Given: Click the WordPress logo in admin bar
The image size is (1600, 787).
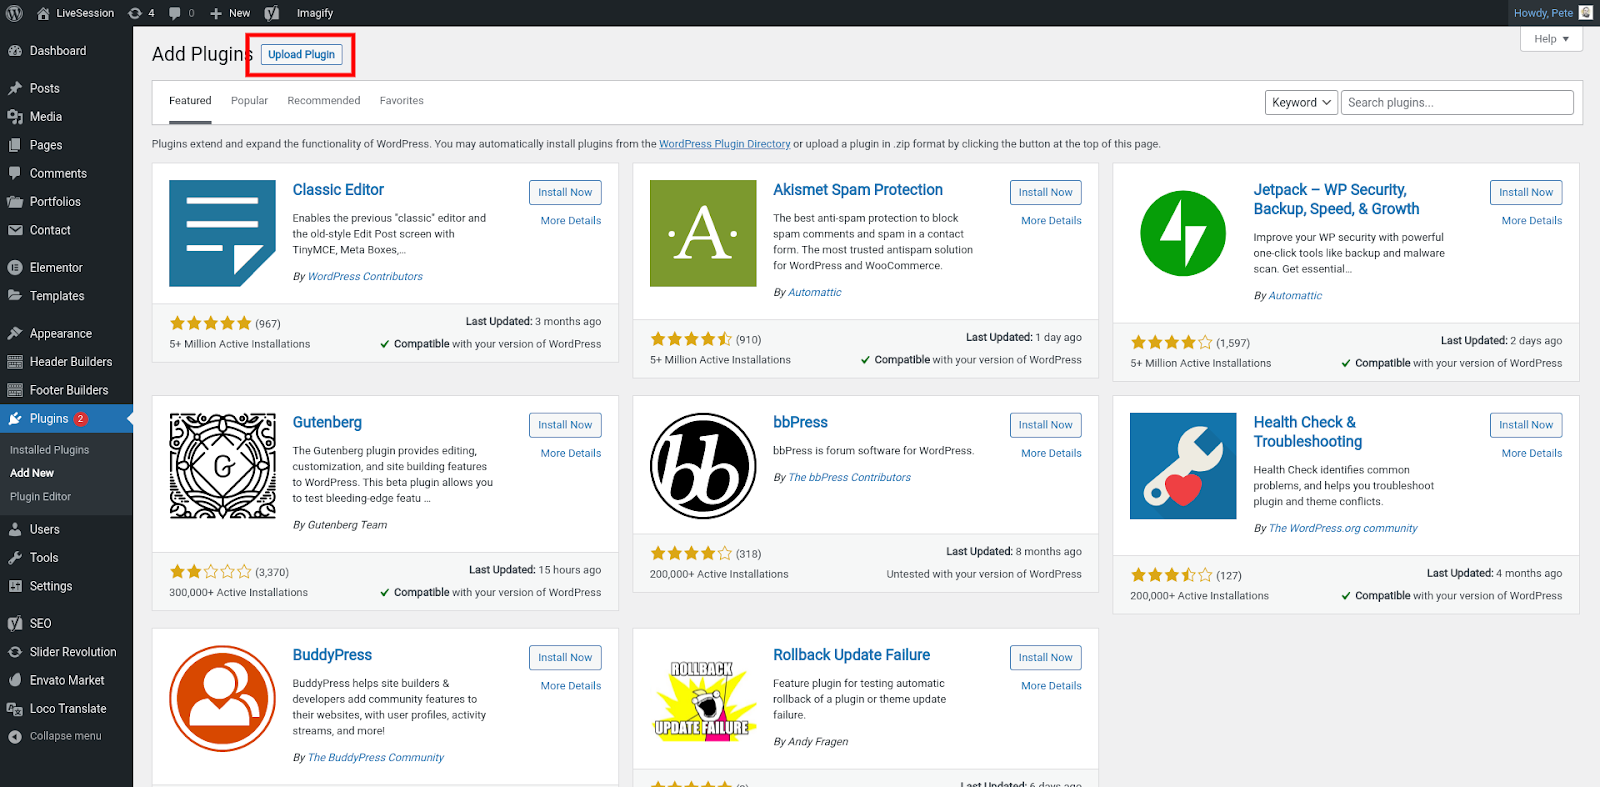Looking at the screenshot, I should pos(14,13).
